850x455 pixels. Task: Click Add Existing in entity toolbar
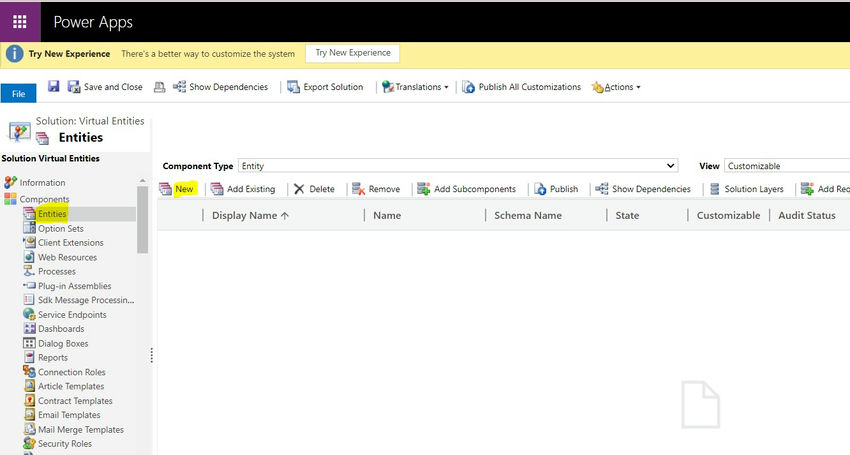point(243,189)
